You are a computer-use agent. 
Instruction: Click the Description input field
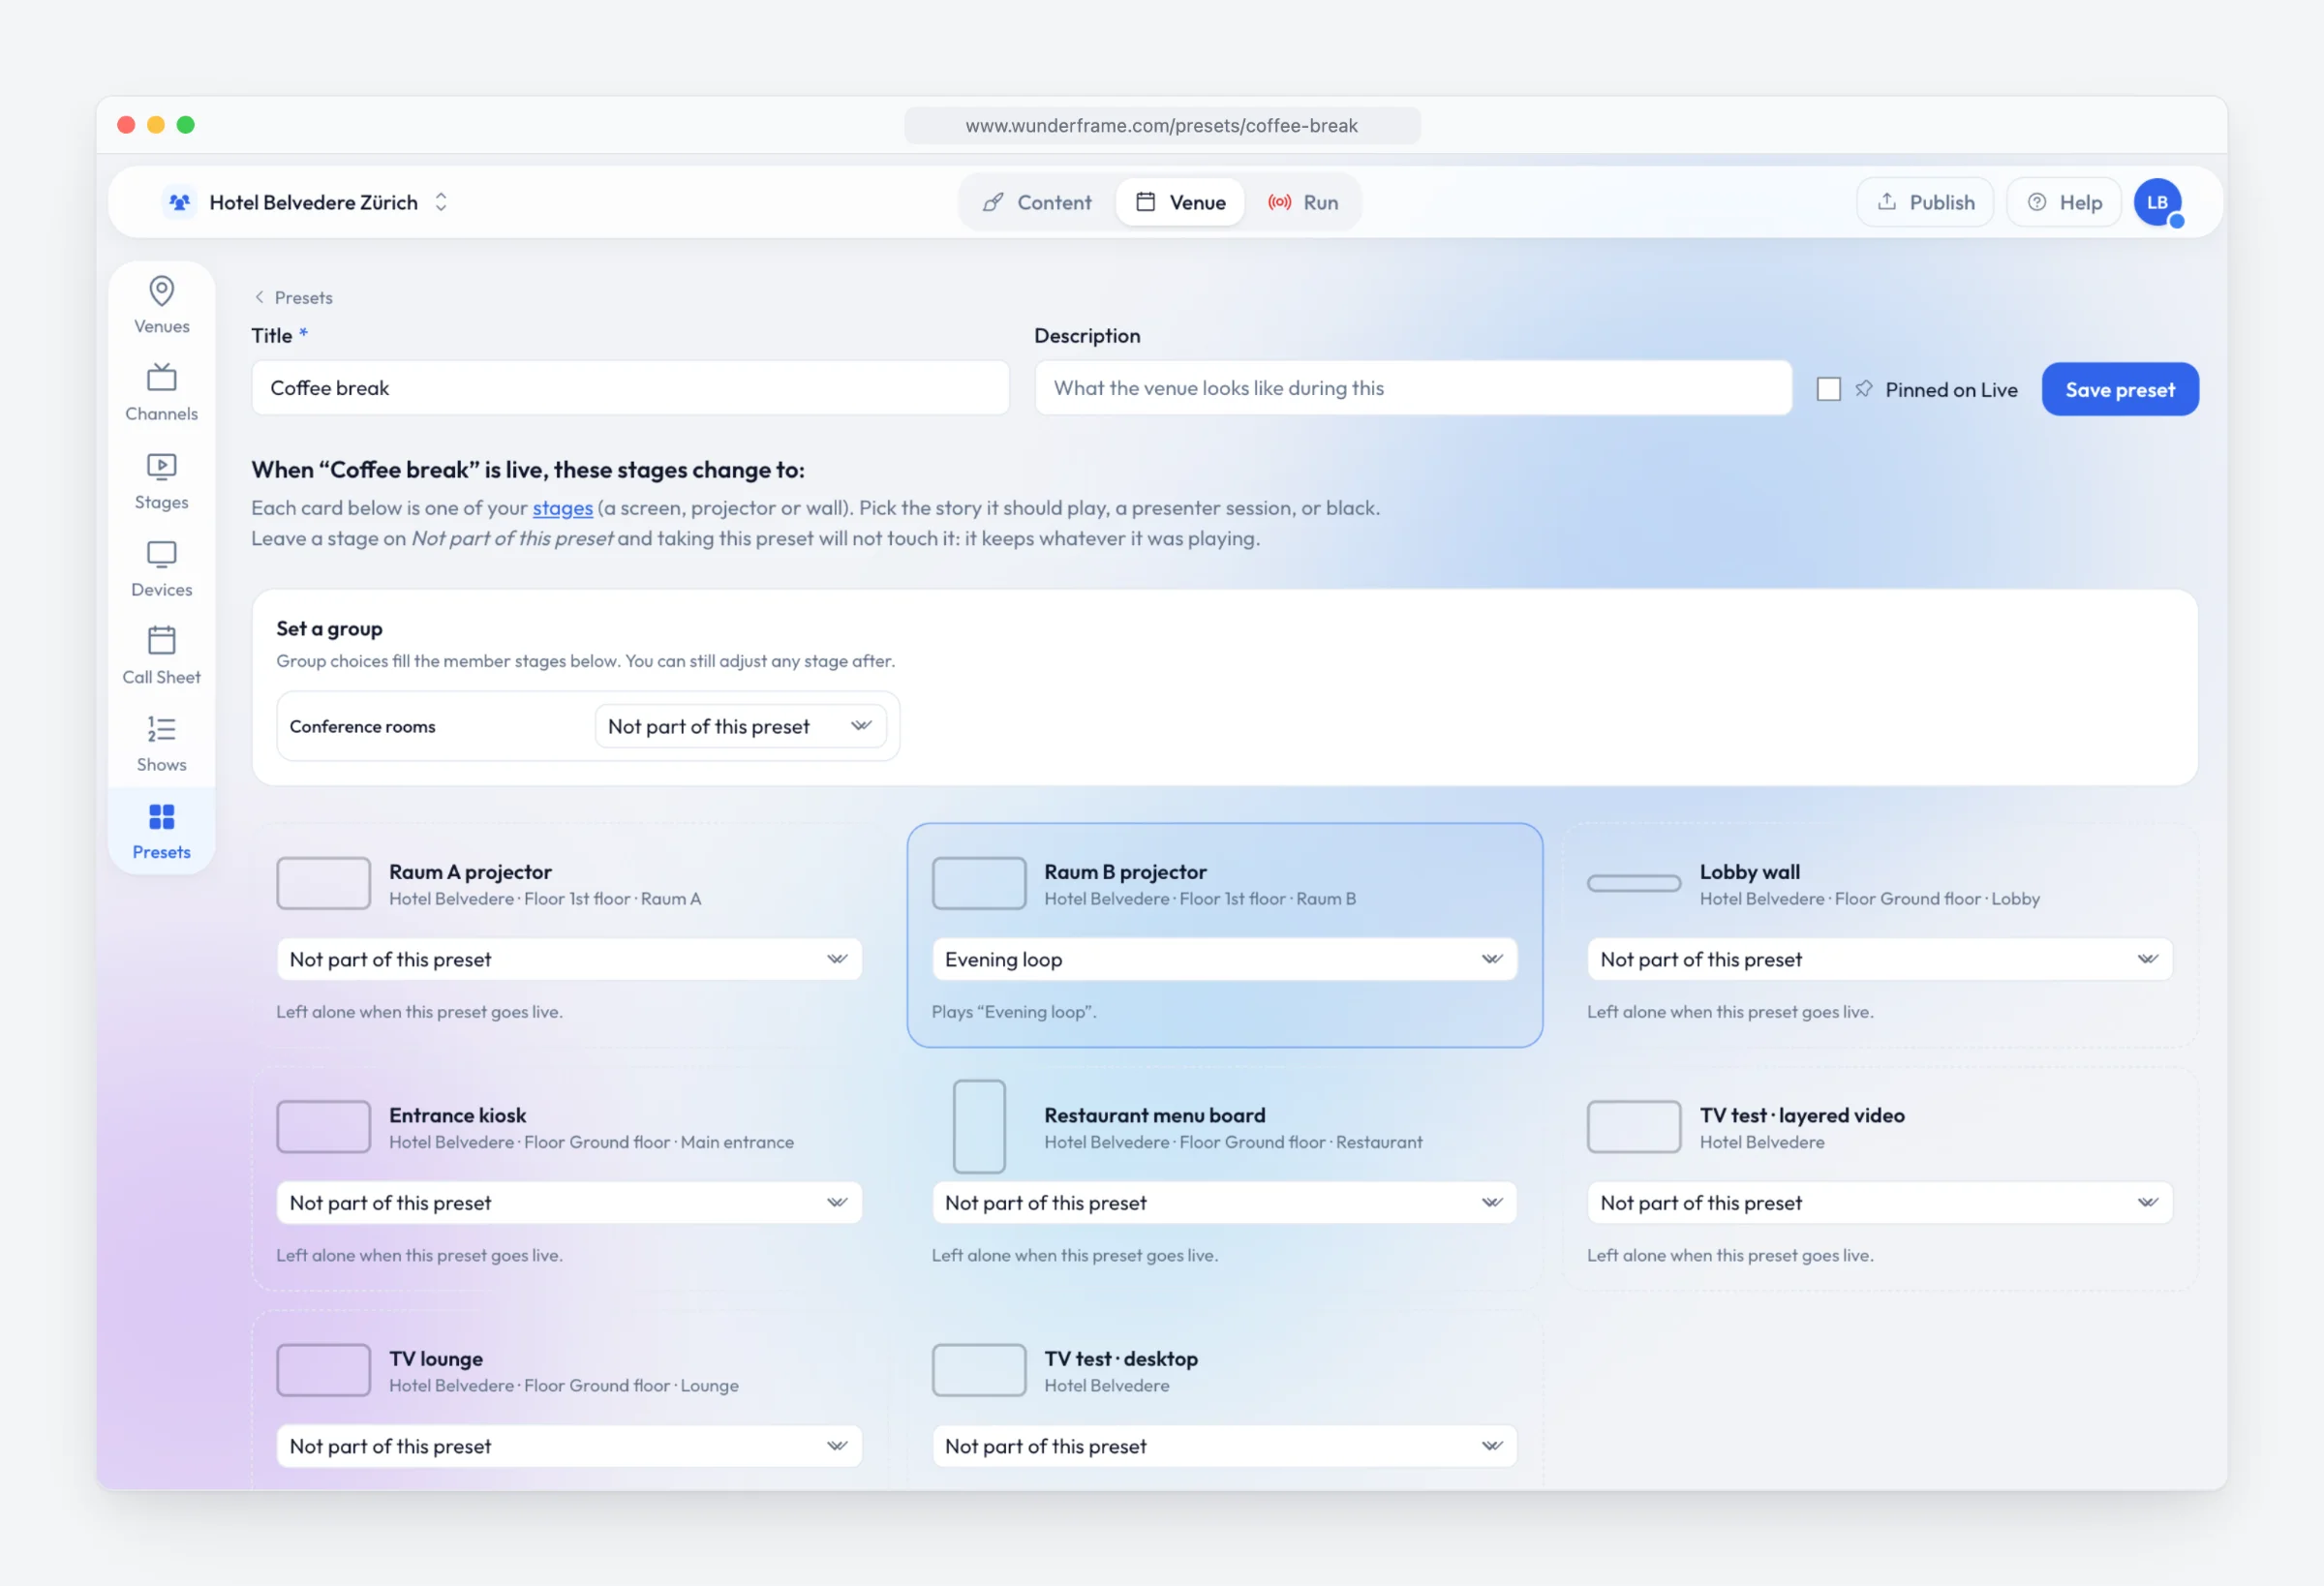1412,388
